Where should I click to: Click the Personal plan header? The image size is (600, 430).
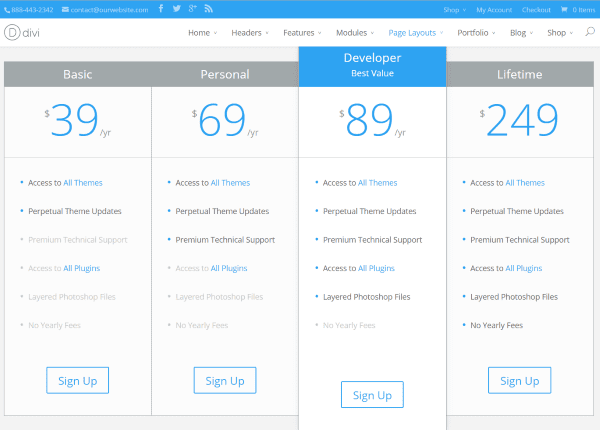click(225, 74)
